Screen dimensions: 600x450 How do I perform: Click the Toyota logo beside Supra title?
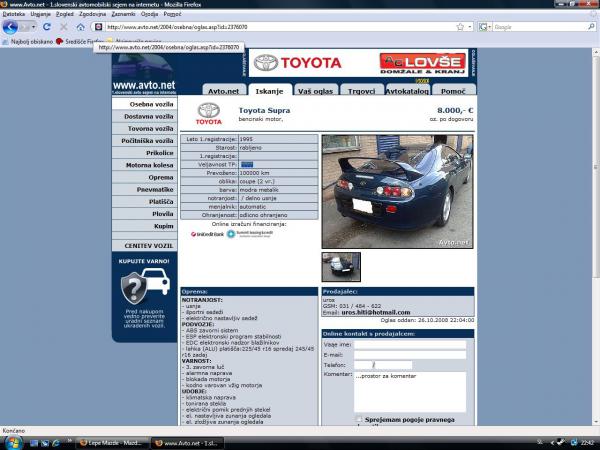tap(209, 111)
